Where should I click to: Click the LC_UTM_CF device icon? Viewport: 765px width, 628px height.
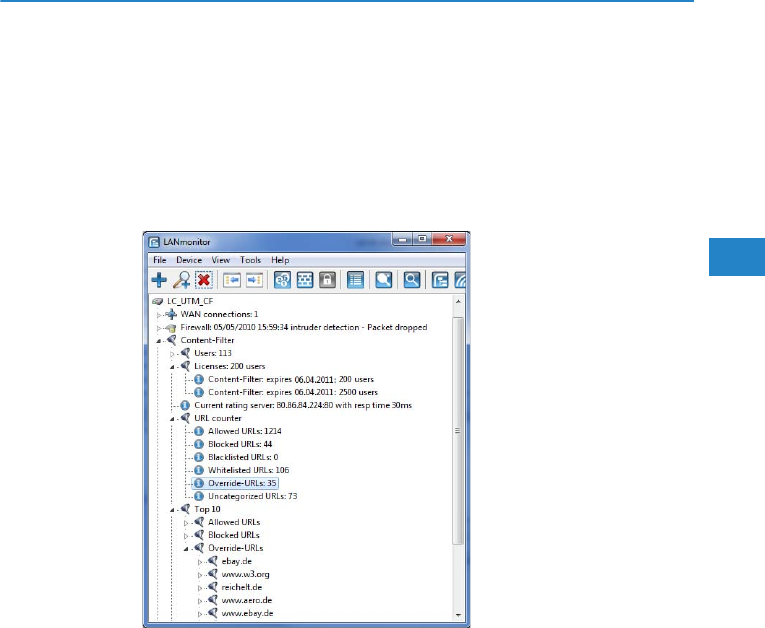click(x=157, y=302)
